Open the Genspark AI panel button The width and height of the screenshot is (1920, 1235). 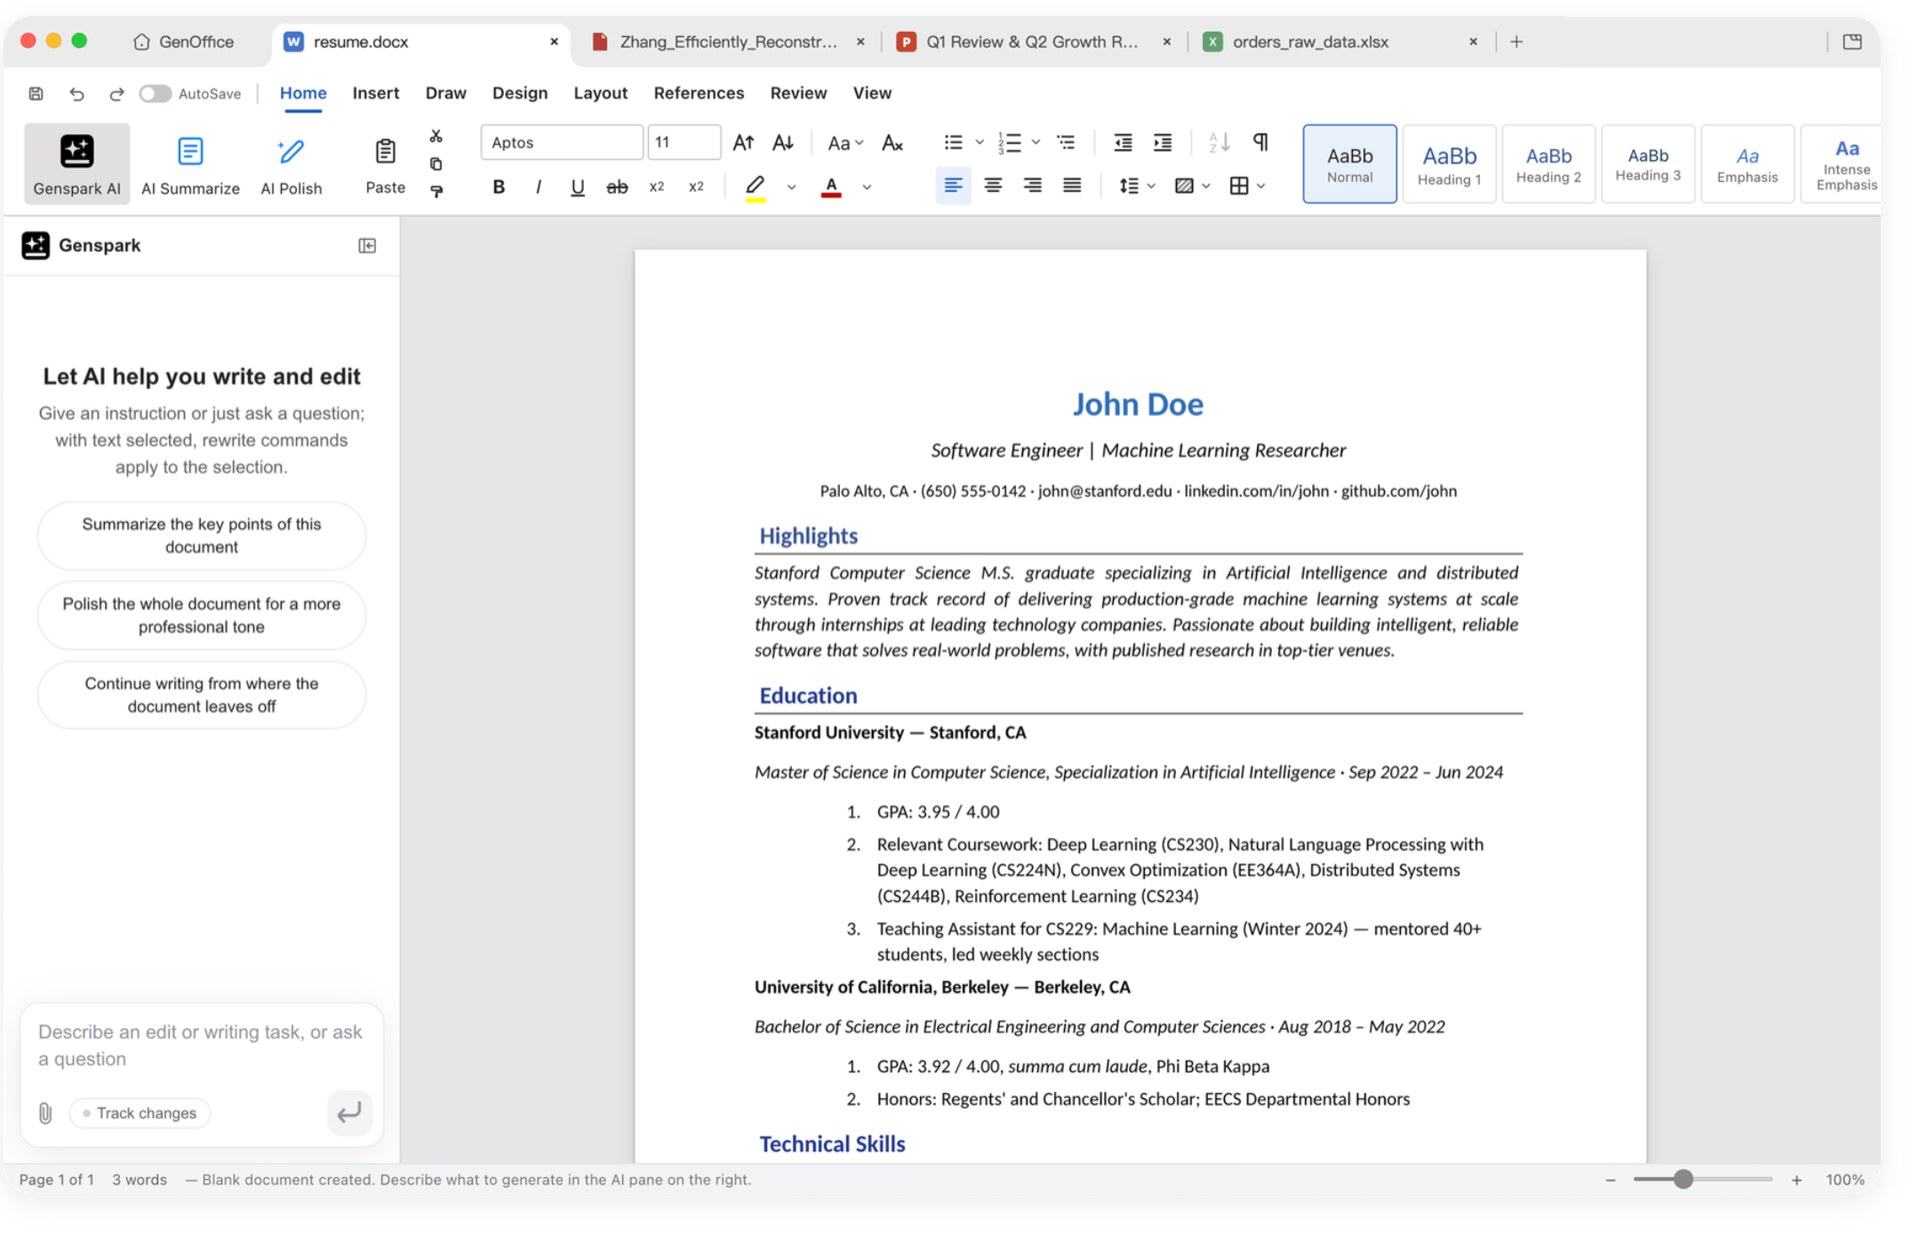[x=77, y=164]
